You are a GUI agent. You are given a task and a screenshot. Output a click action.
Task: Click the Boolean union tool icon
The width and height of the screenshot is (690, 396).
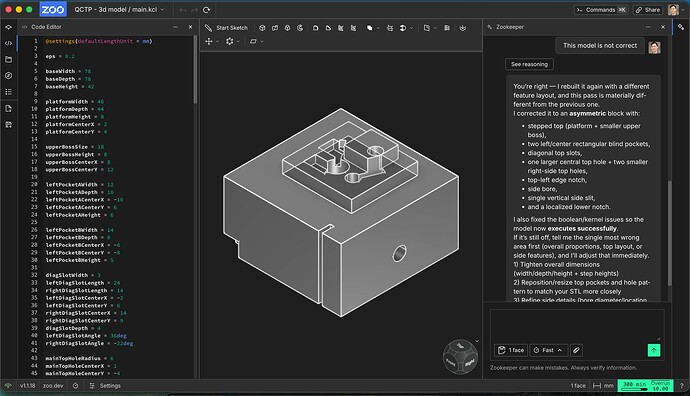[x=370, y=28]
